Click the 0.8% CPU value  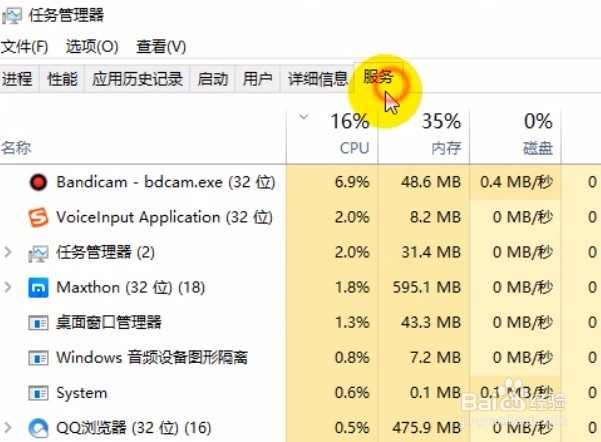coord(352,358)
